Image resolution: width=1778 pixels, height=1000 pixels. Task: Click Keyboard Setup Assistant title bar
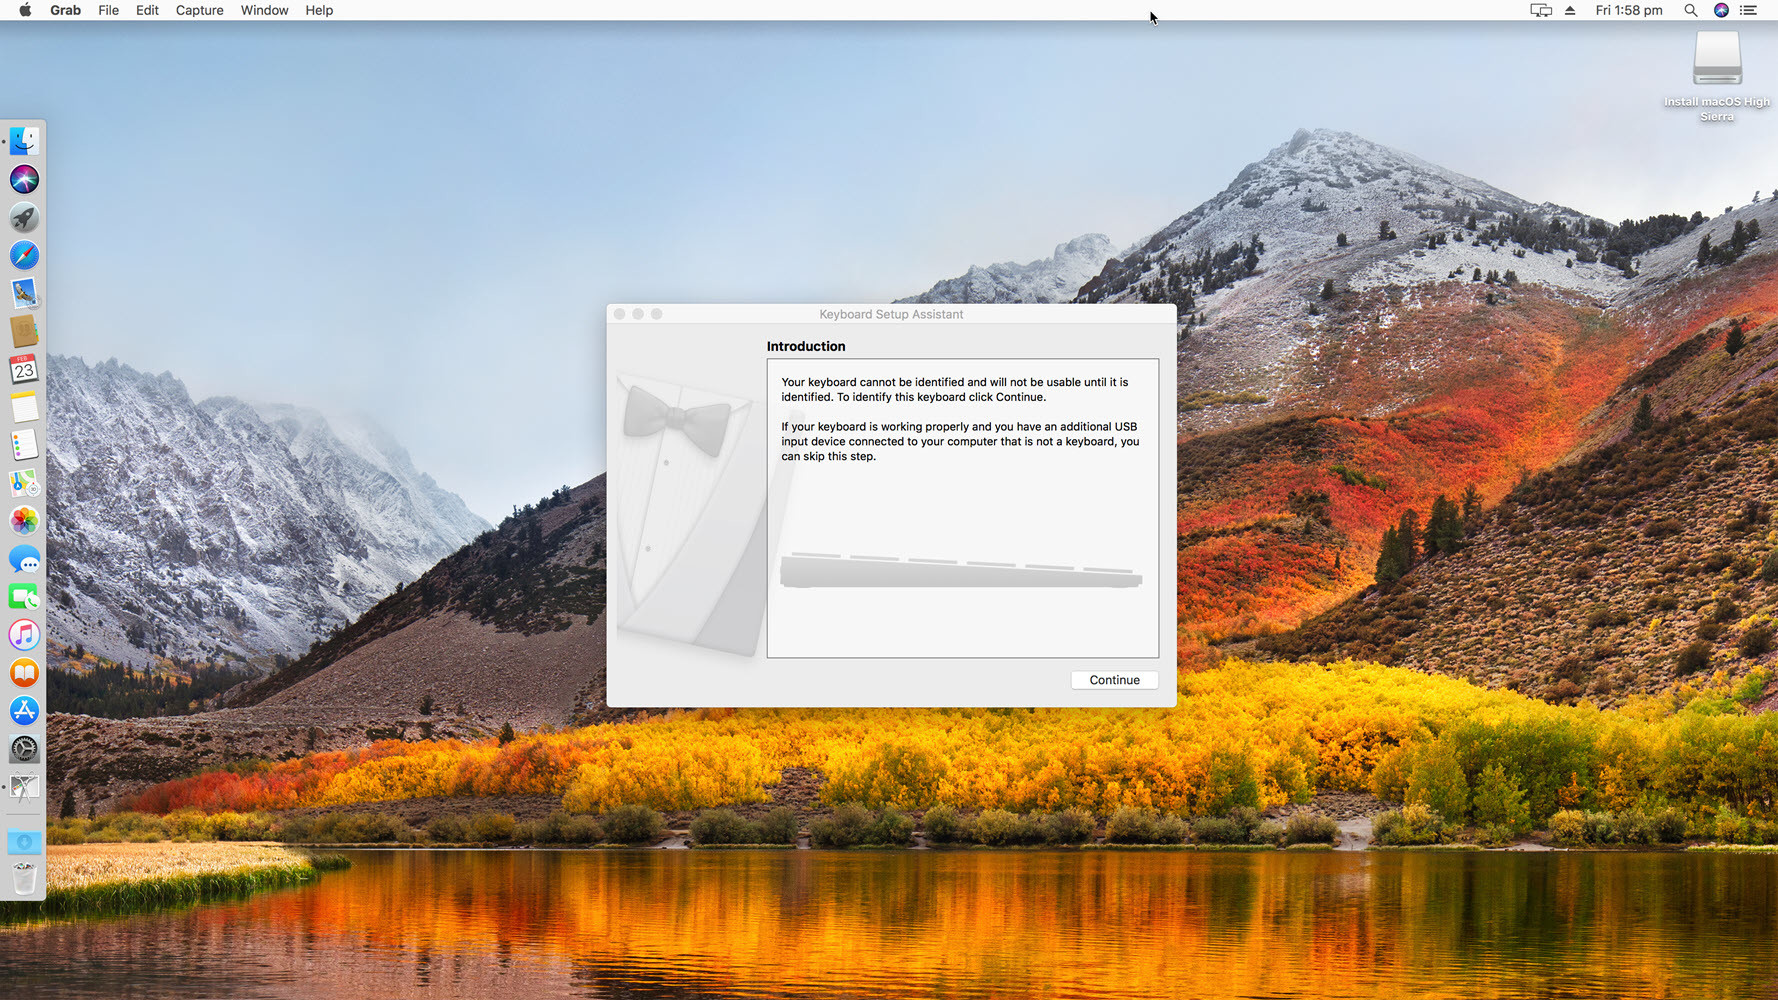(x=891, y=314)
